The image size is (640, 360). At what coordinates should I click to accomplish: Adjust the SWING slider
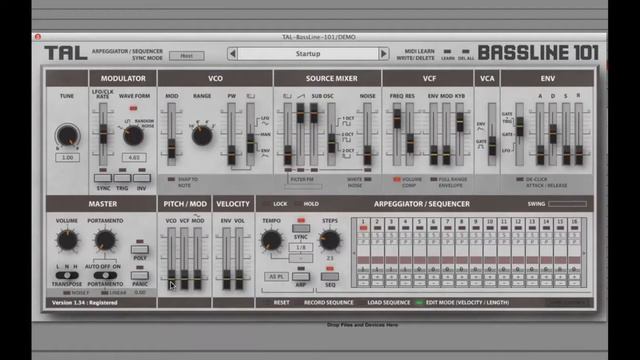tap(567, 204)
